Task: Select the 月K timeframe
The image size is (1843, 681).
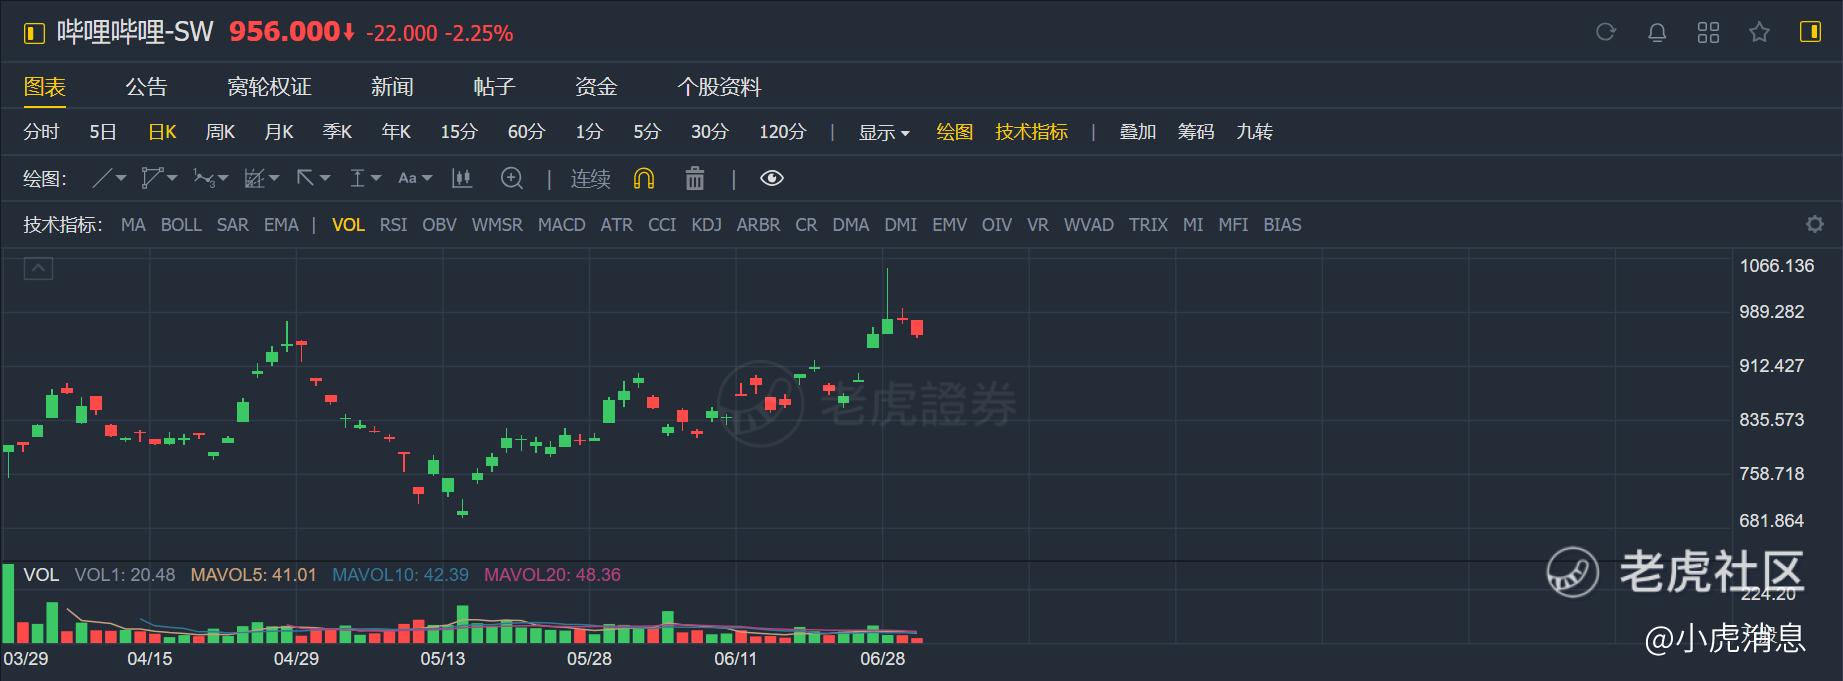Action: 279,132
